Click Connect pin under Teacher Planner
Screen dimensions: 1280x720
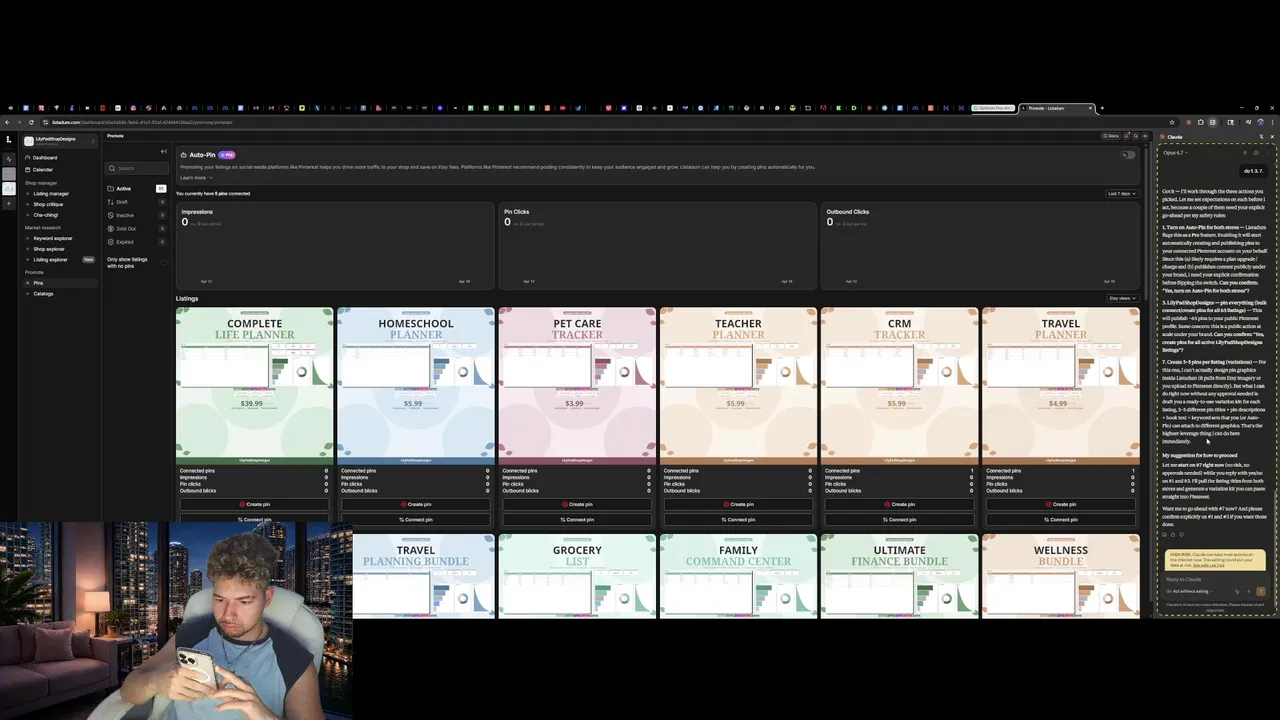(x=738, y=519)
